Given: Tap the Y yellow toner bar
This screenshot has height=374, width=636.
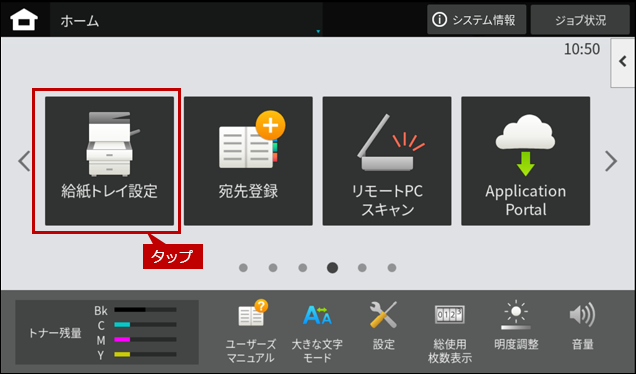Looking at the screenshot, I should [145, 355].
